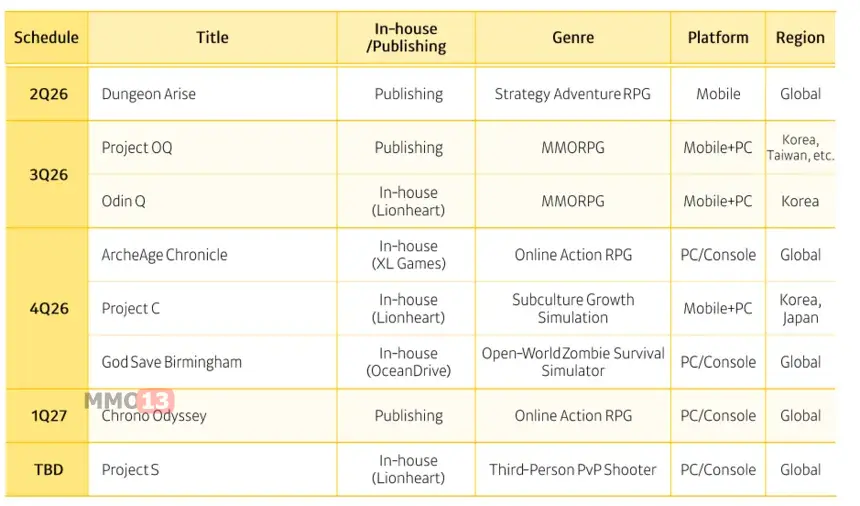Select the Dungeon Arise title
Viewport: 860px width, 506px height.
[x=149, y=94]
